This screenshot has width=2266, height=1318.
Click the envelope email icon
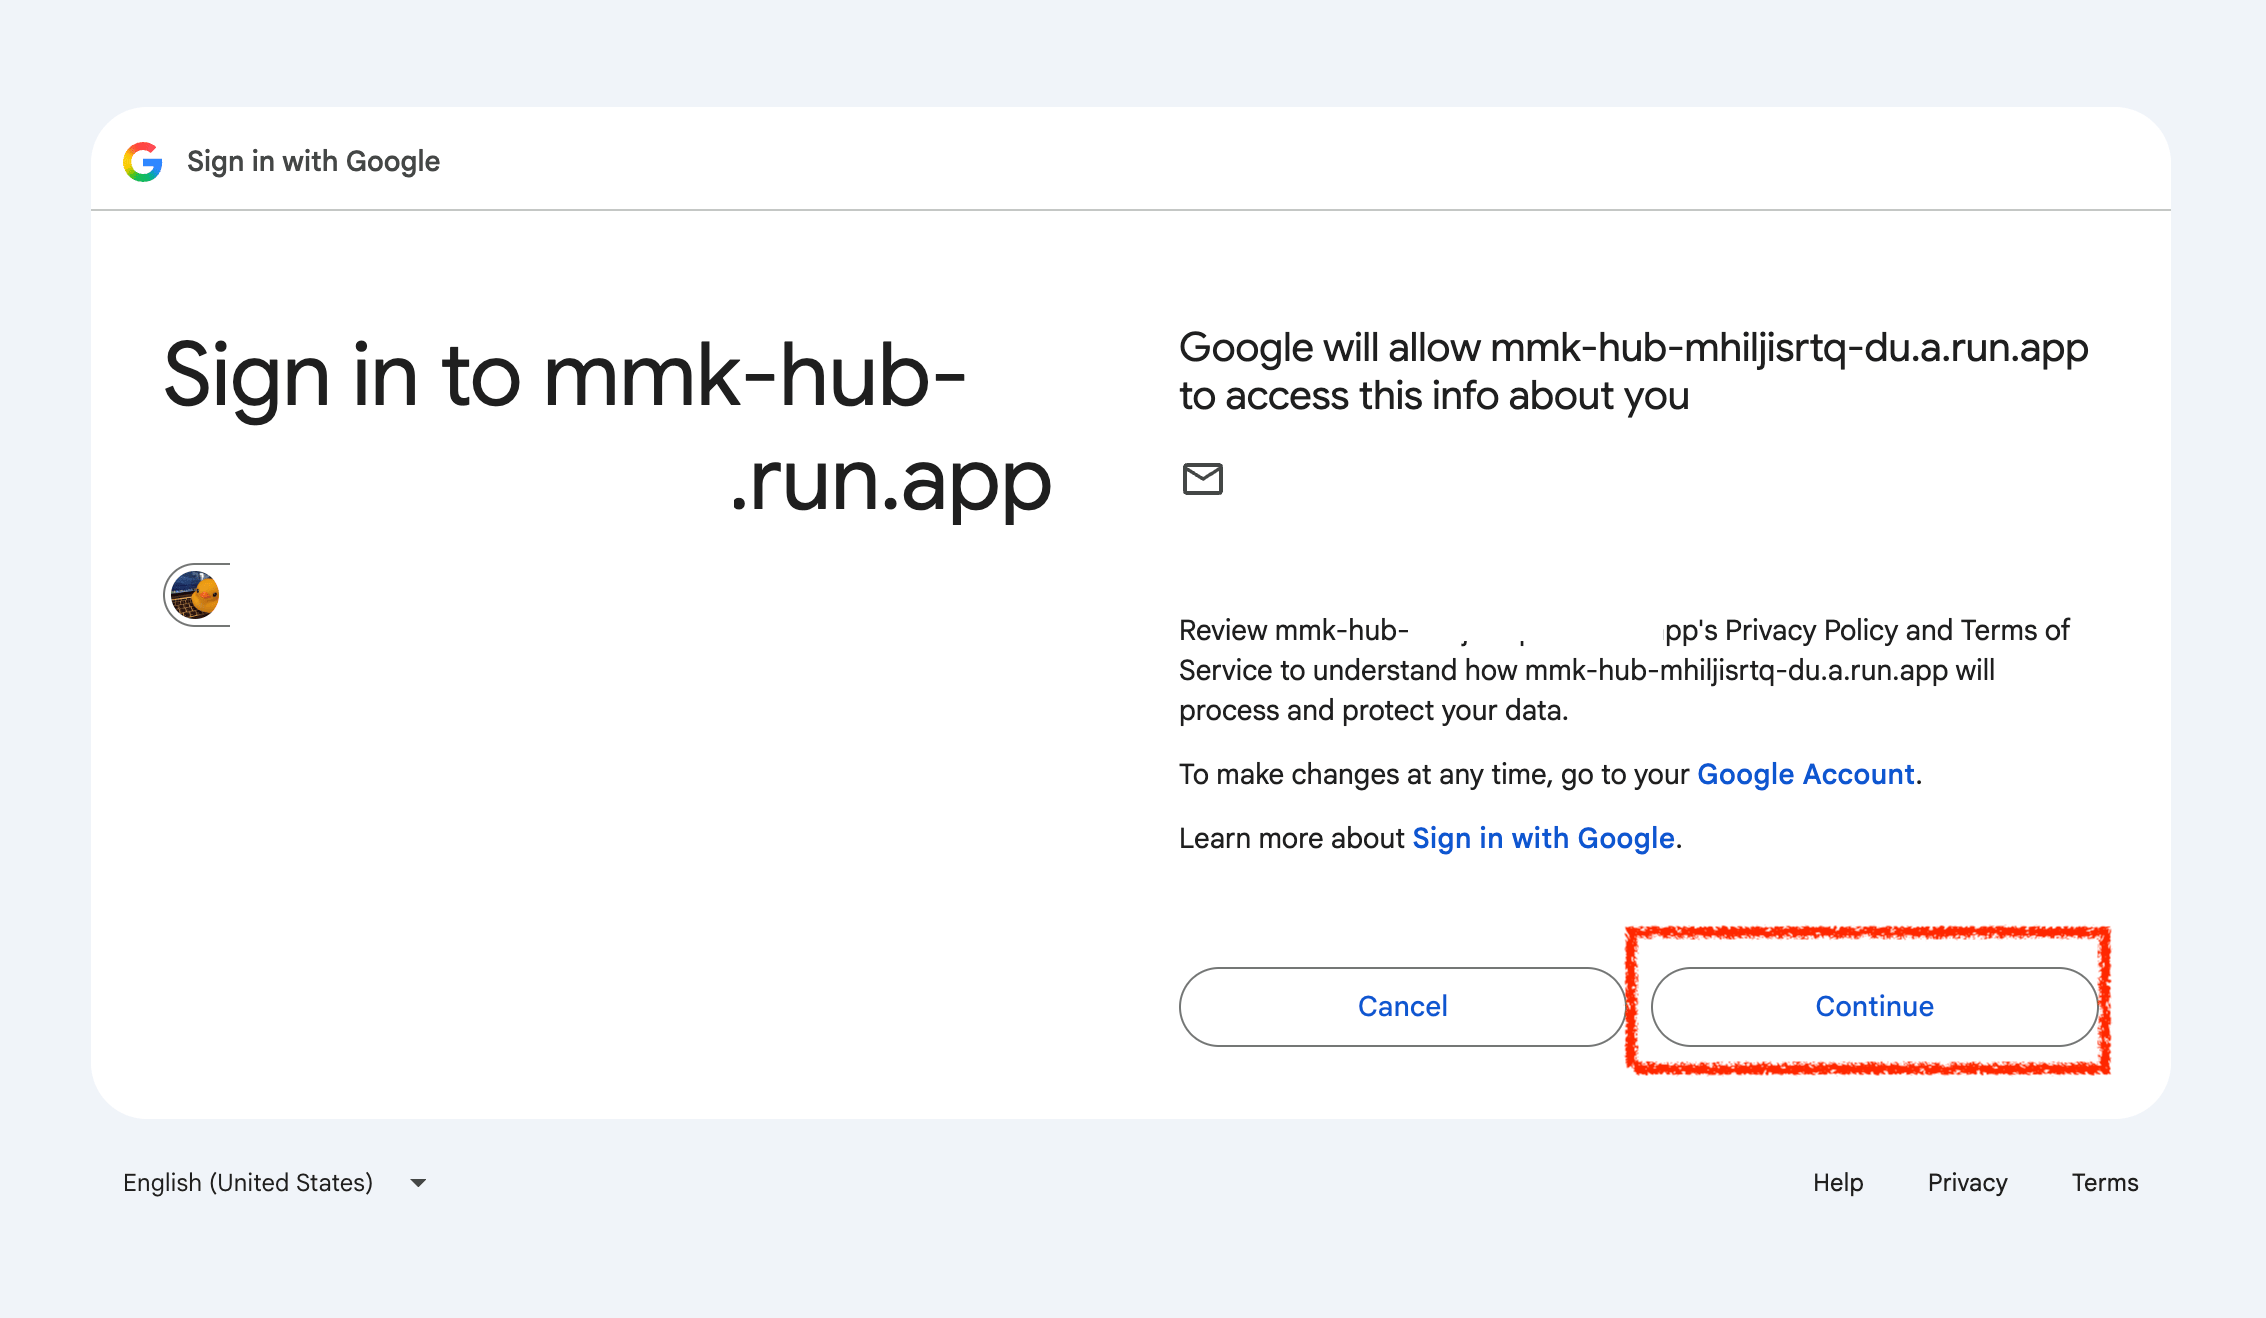click(x=1202, y=479)
